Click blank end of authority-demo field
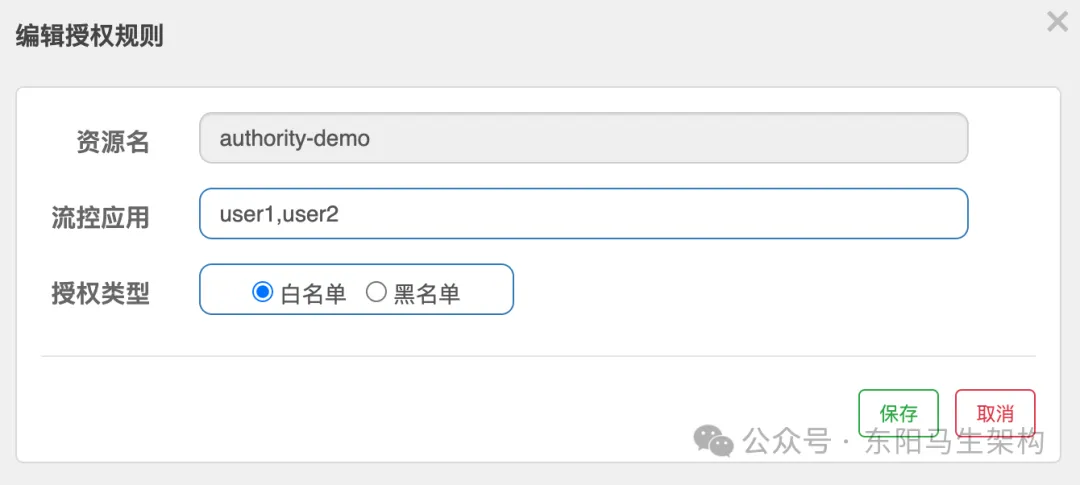1080x485 pixels. tap(700, 138)
